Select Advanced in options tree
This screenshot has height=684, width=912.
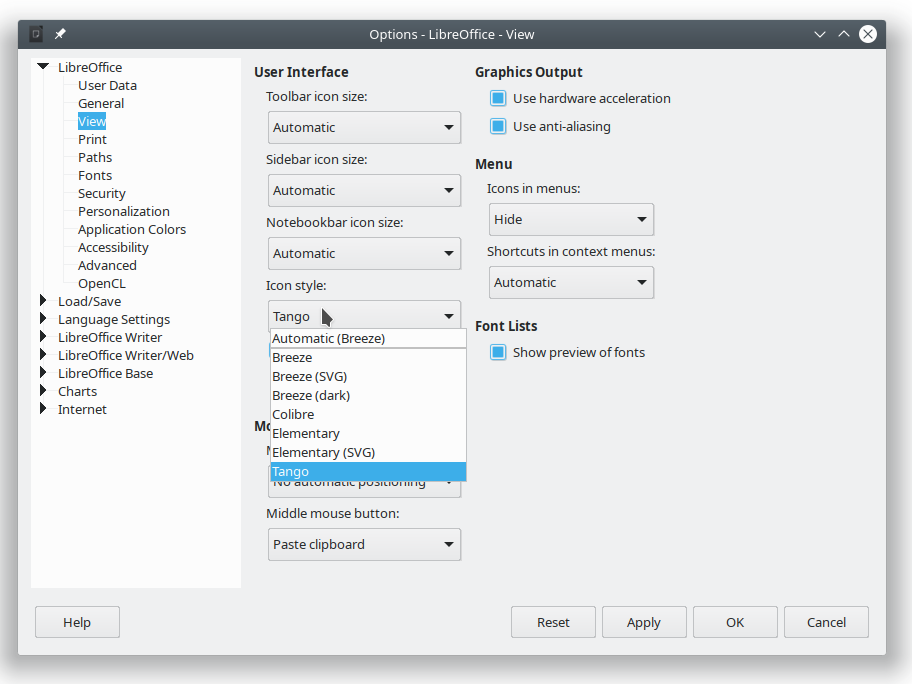108,266
